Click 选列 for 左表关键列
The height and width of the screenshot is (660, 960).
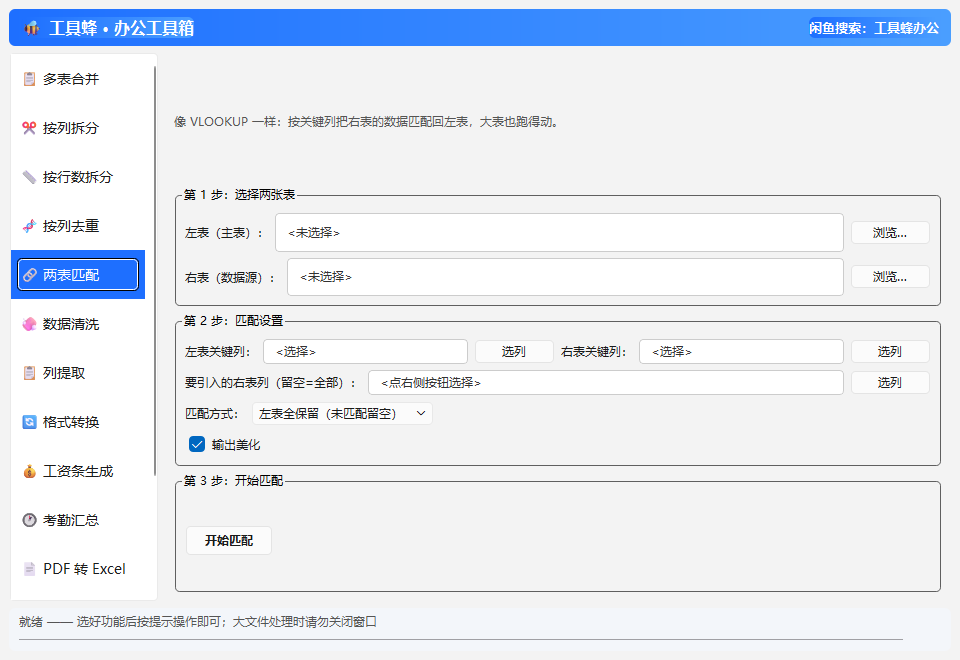514,351
